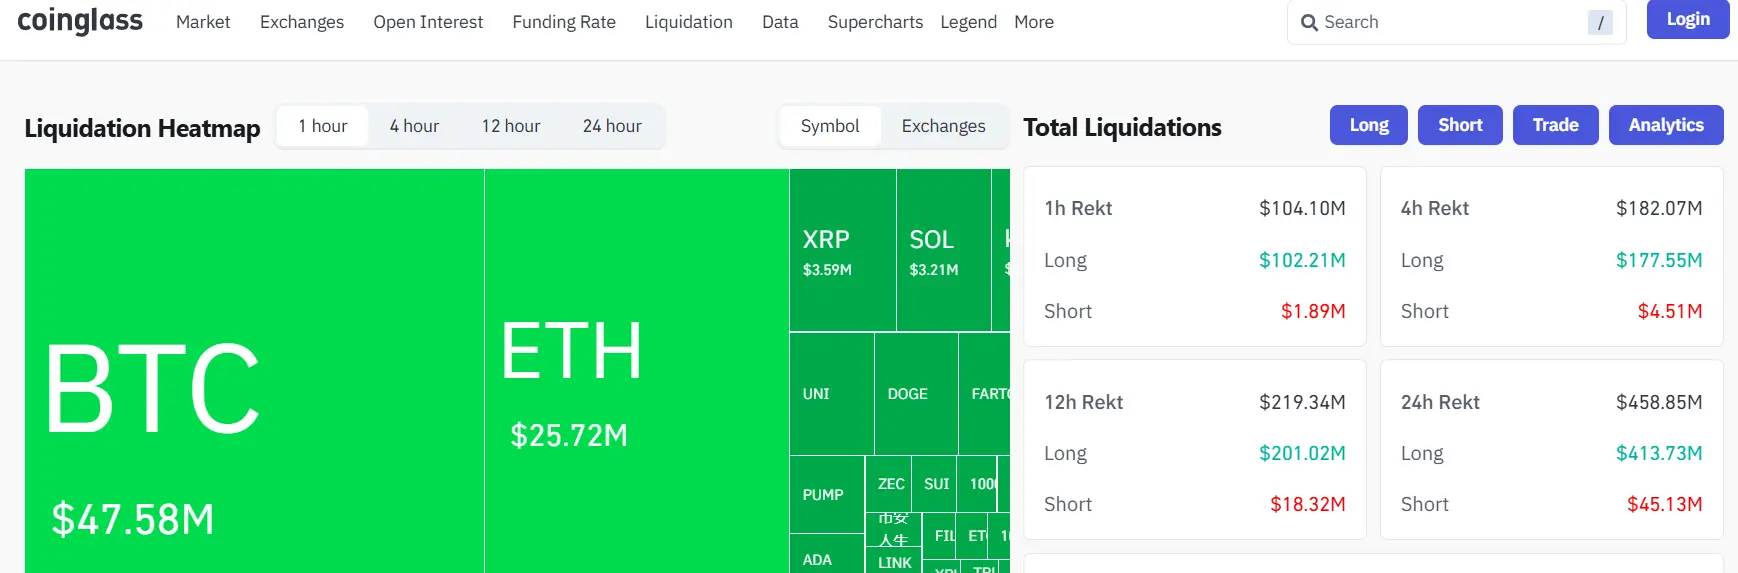1738x573 pixels.
Task: Switch heatmap to 24 hour
Action: pyautogui.click(x=612, y=126)
